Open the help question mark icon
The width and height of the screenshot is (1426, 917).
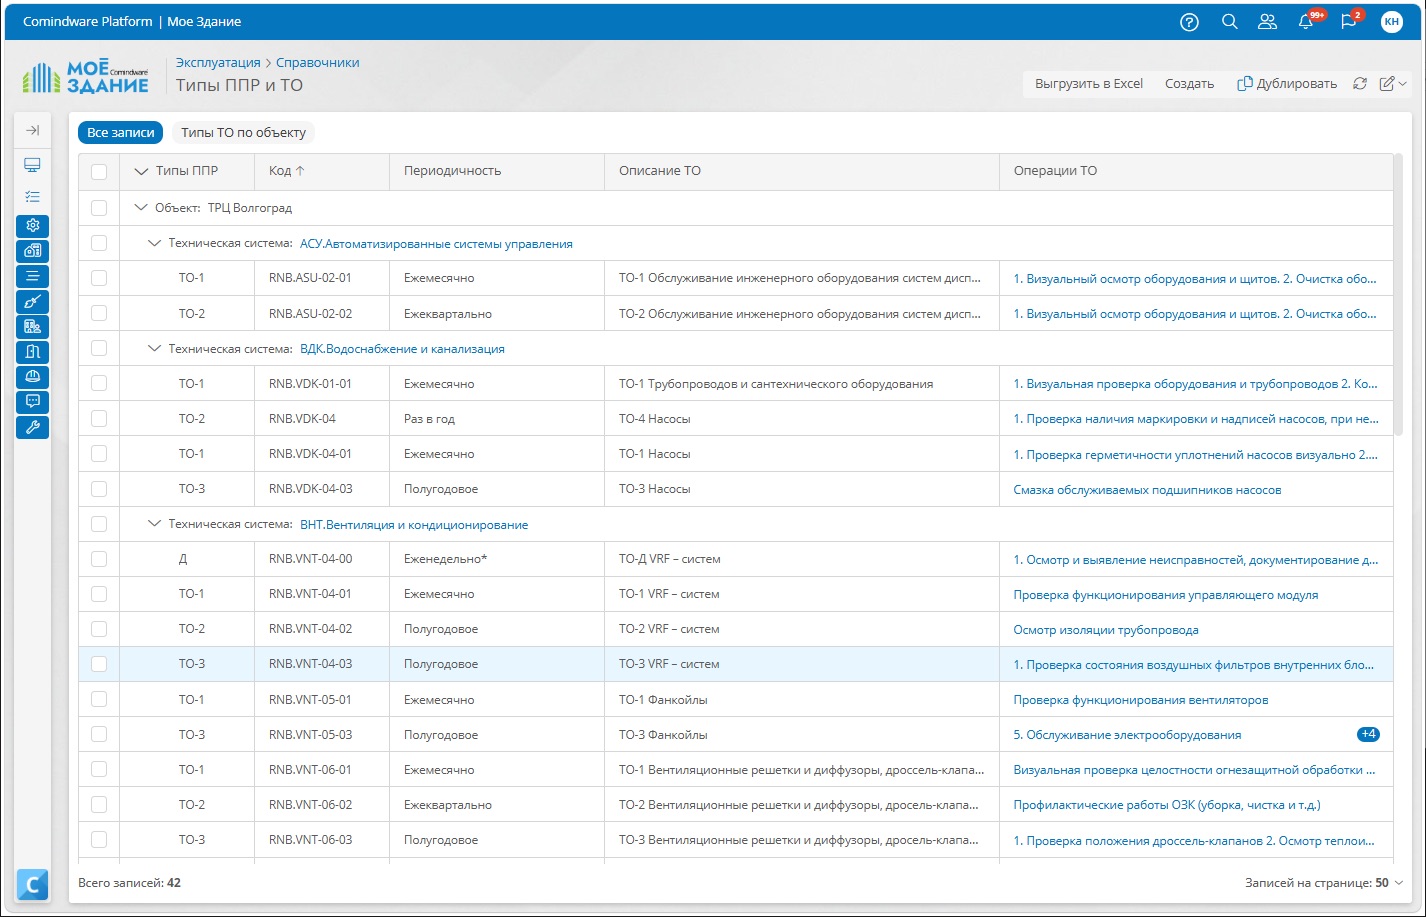click(x=1189, y=22)
